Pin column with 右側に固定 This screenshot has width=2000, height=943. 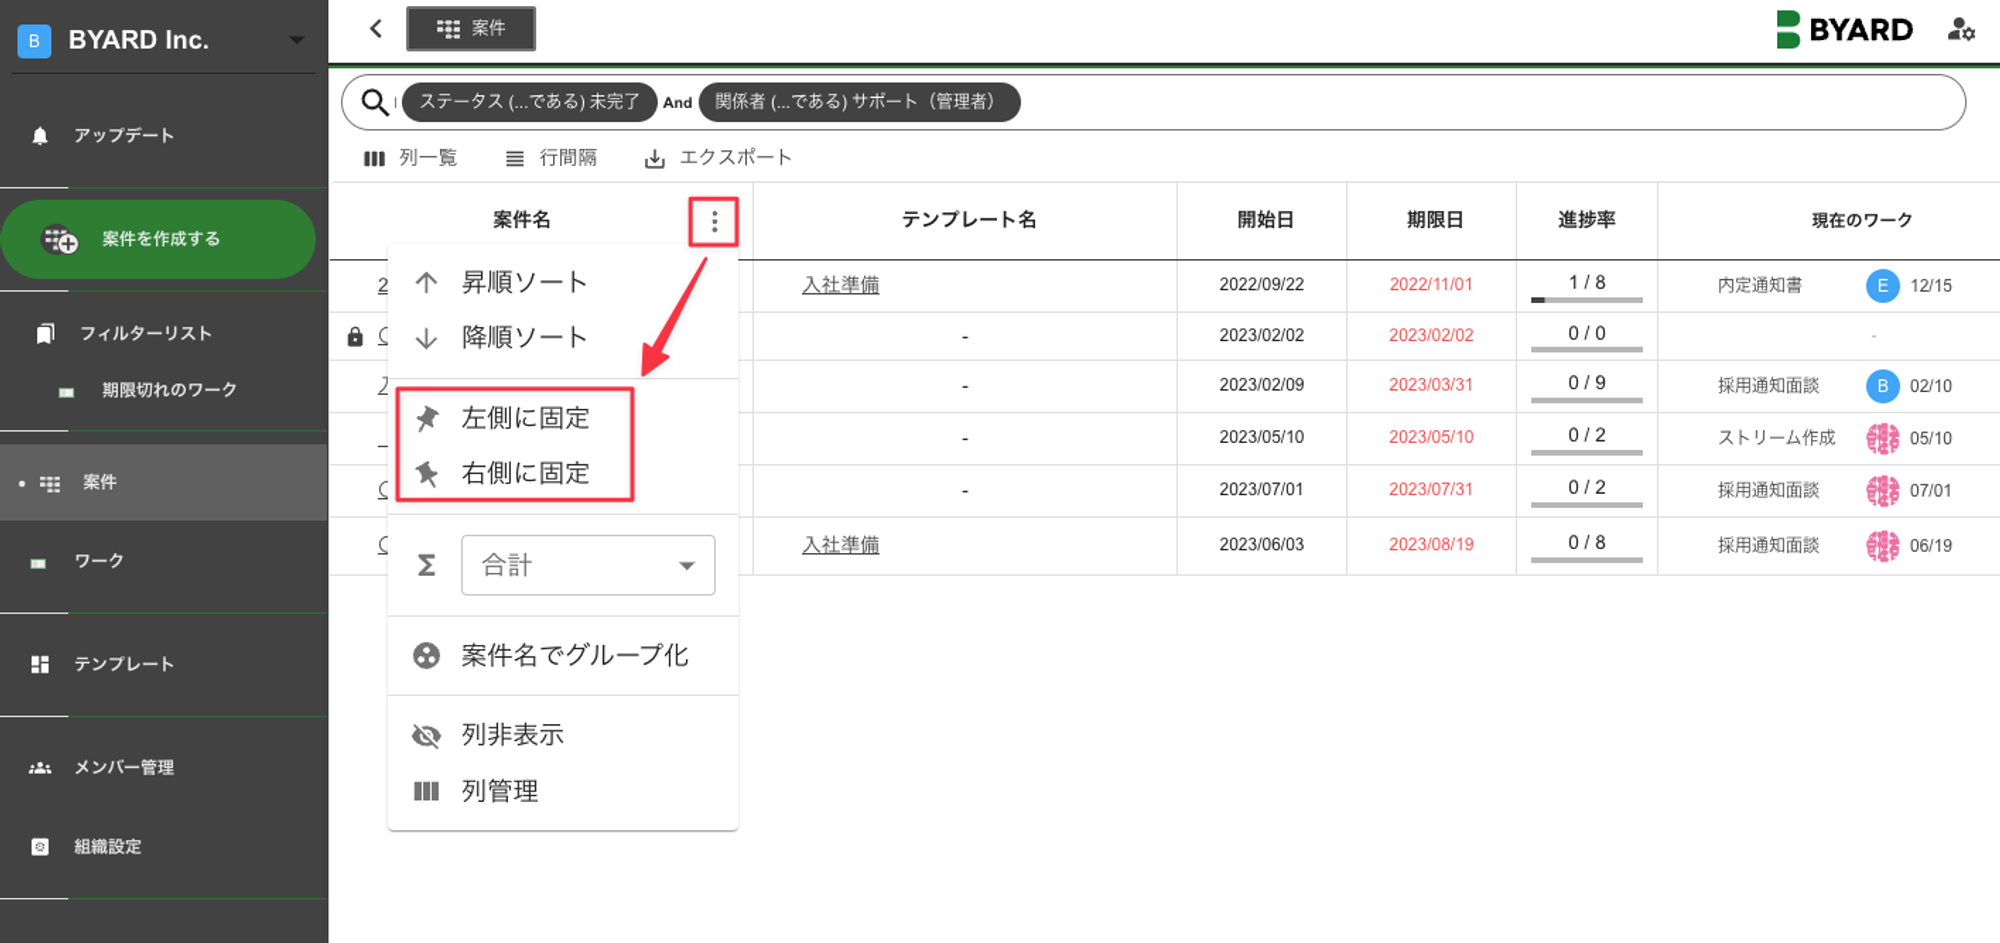pyautogui.click(x=525, y=473)
